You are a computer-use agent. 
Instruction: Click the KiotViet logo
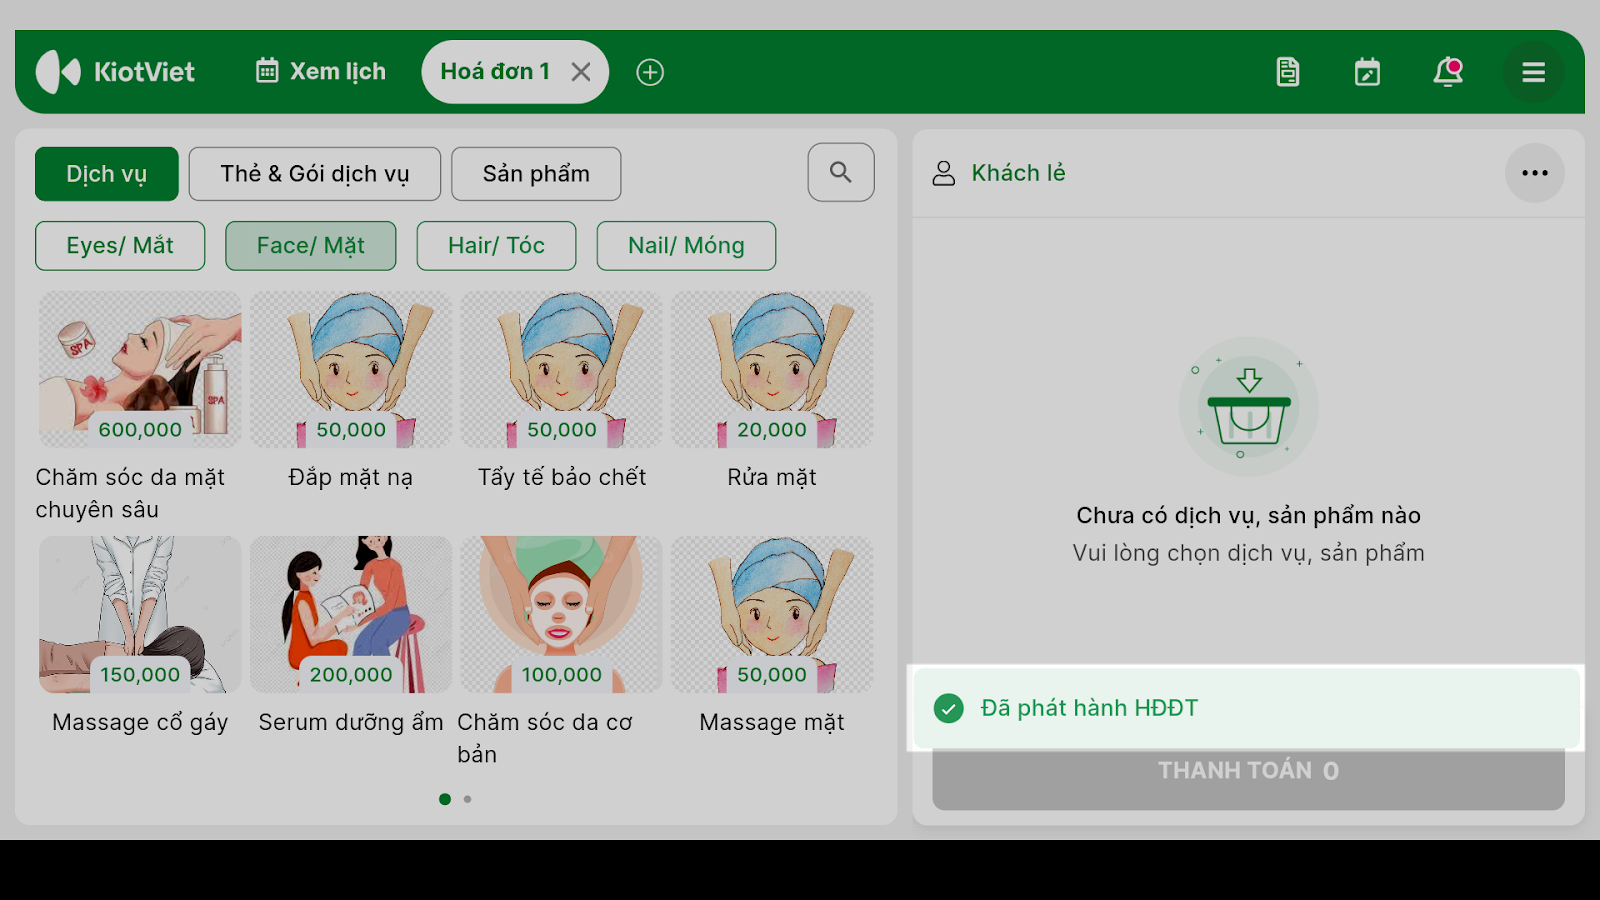click(x=115, y=72)
